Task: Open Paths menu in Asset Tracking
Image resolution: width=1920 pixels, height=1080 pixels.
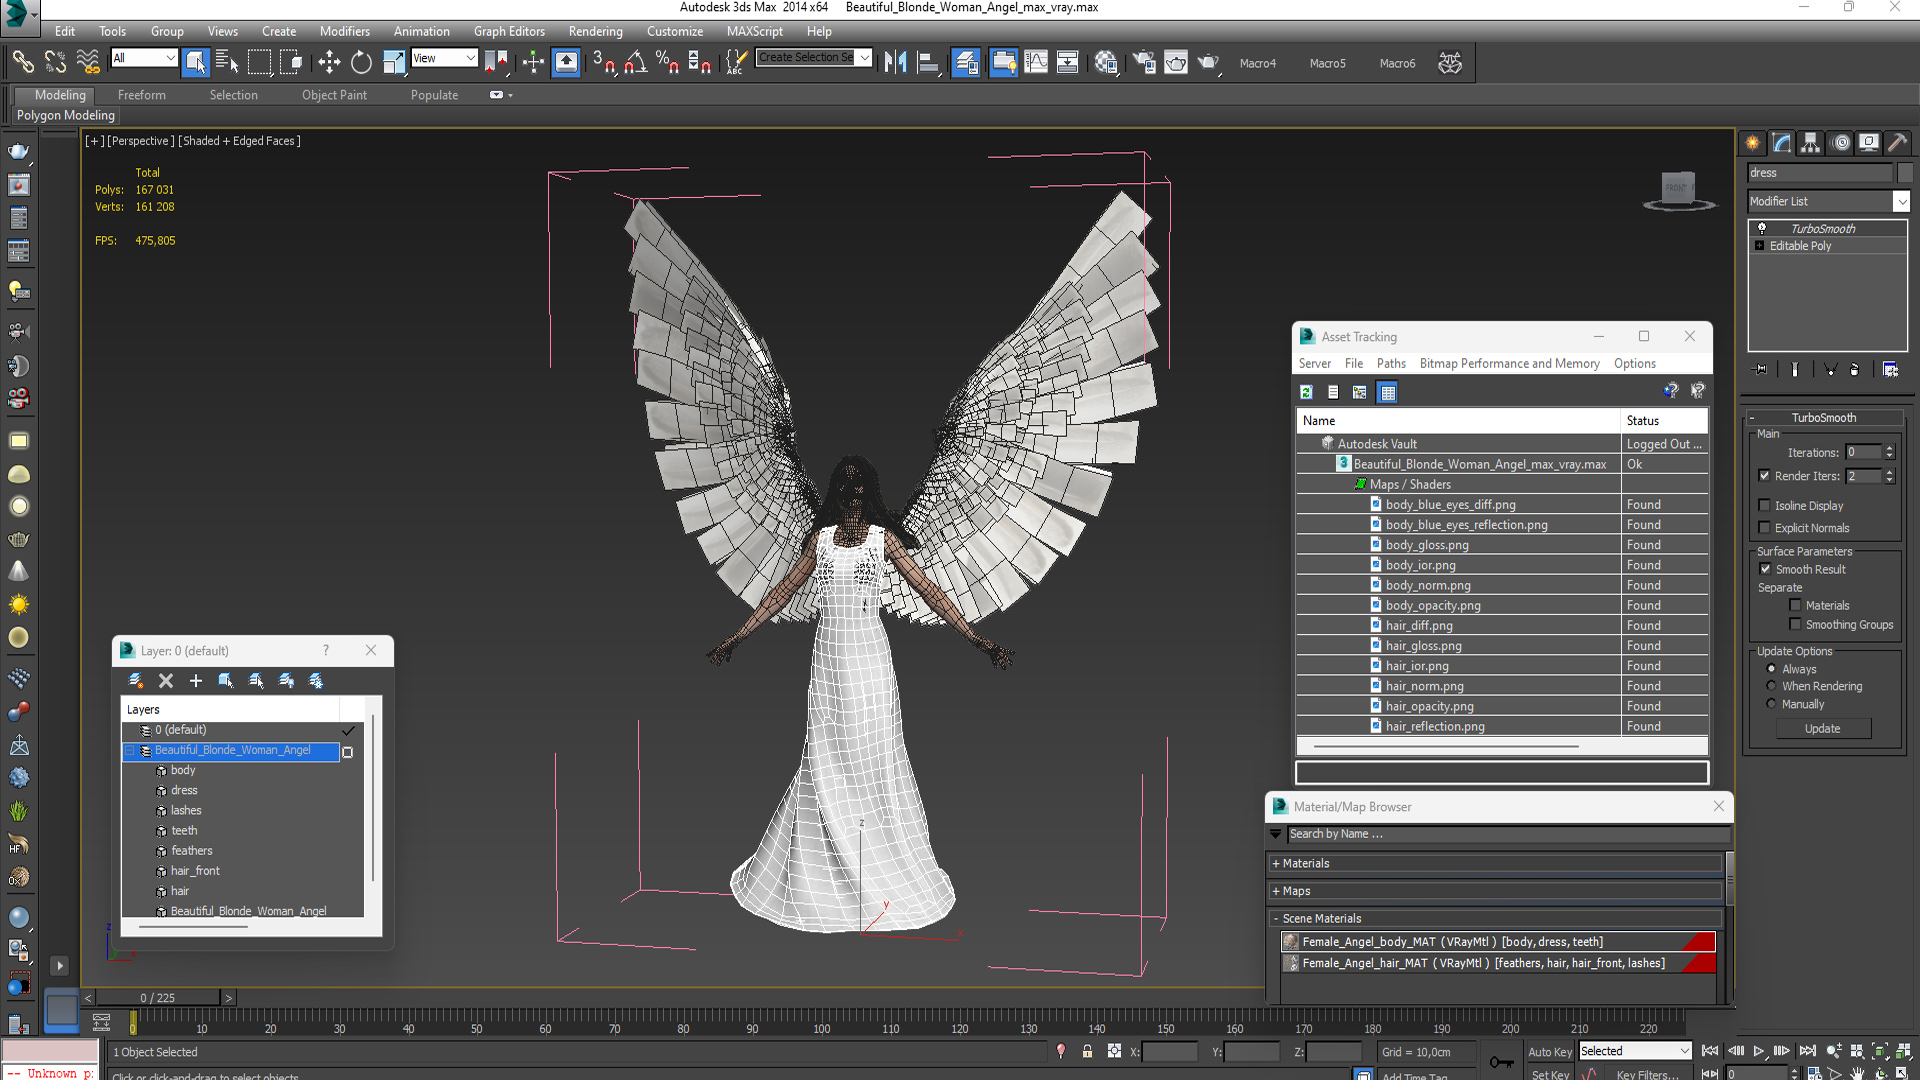Action: pyautogui.click(x=1390, y=364)
